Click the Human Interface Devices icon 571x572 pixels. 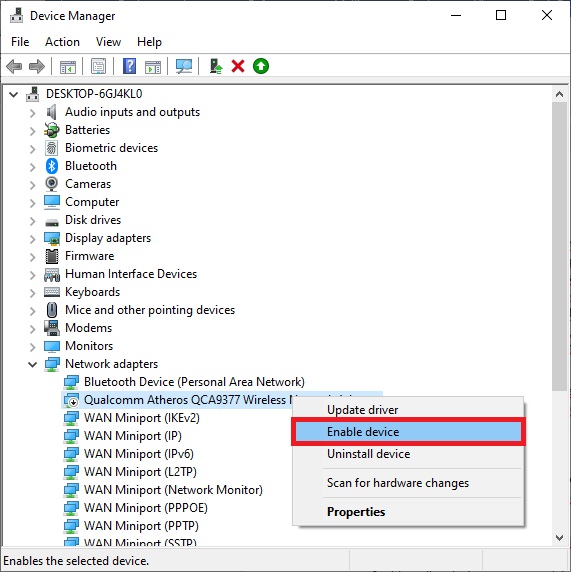(52, 275)
